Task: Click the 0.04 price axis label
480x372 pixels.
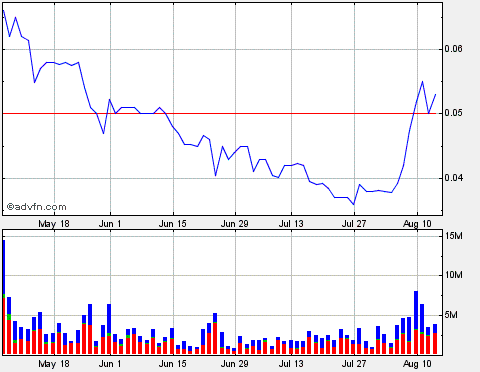Action: tap(454, 178)
